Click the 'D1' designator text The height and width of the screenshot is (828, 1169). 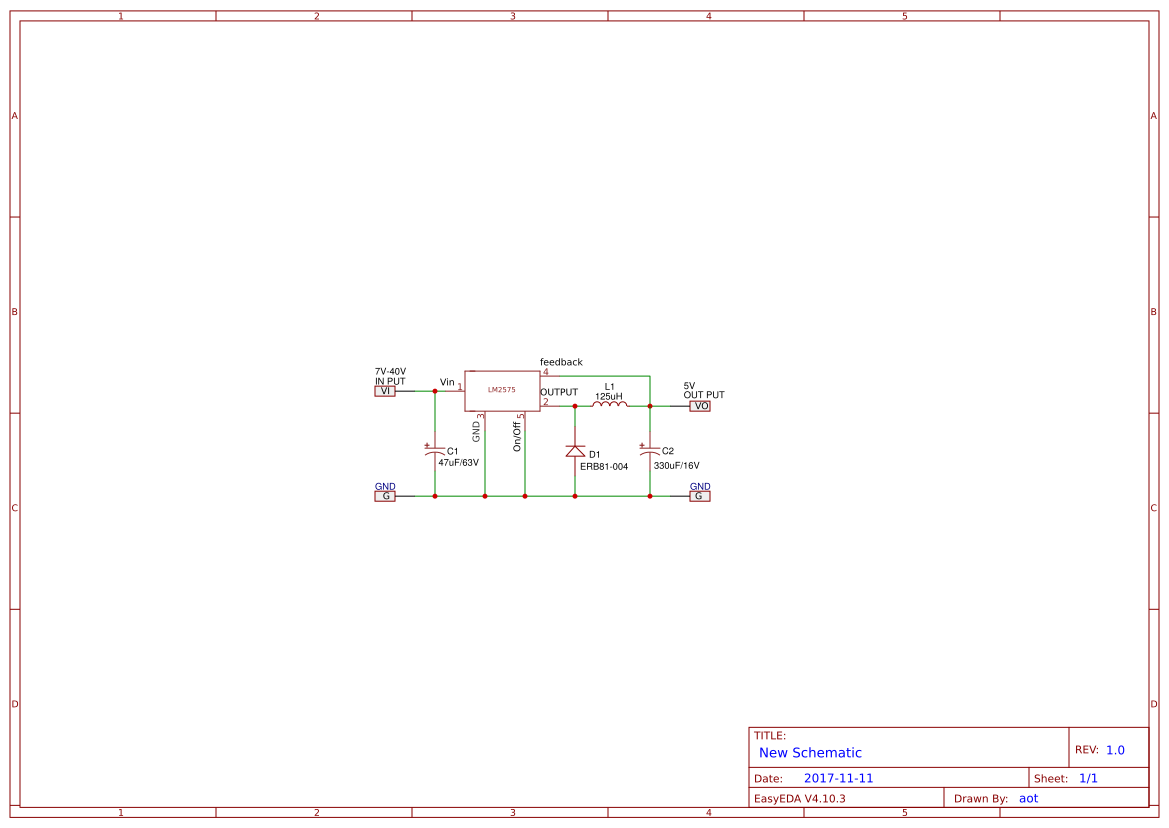[594, 455]
